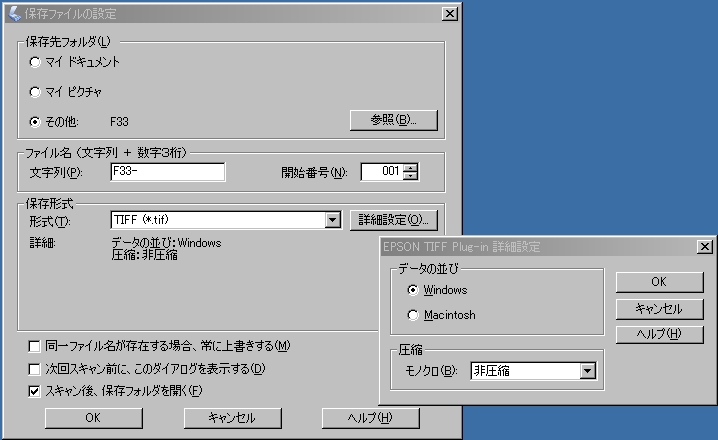Image resolution: width=718 pixels, height=440 pixels.
Task: Select the Macintosh data order radio button
Action: tap(413, 315)
